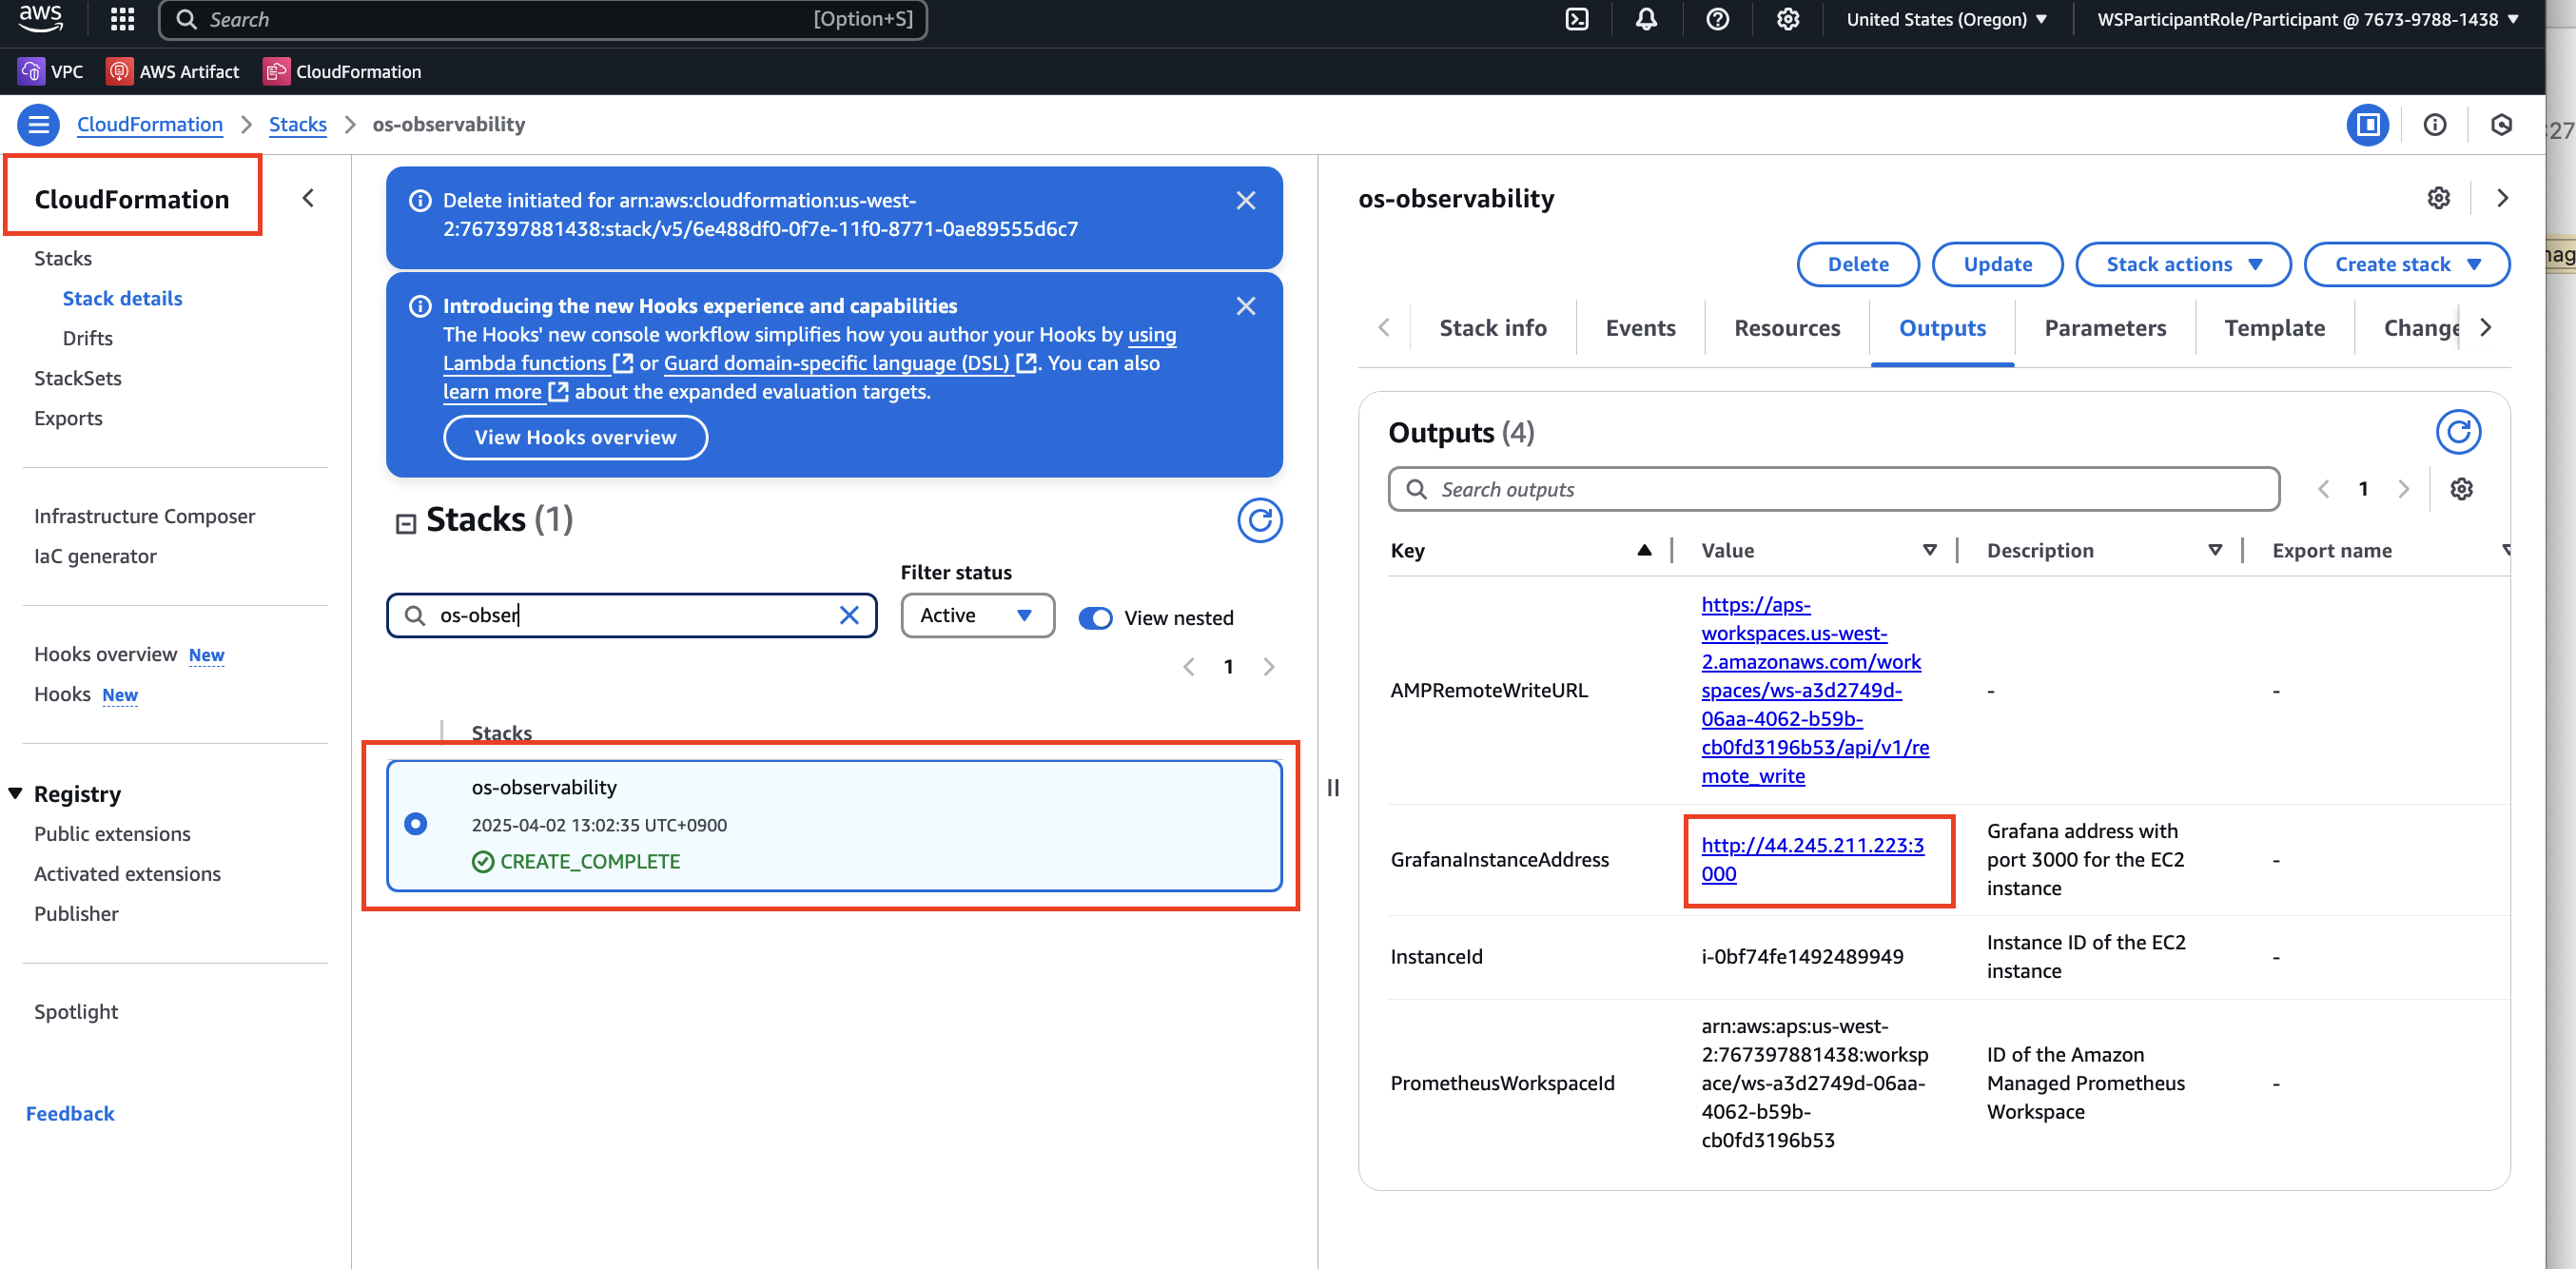Open the AWS services grid menu

point(122,19)
